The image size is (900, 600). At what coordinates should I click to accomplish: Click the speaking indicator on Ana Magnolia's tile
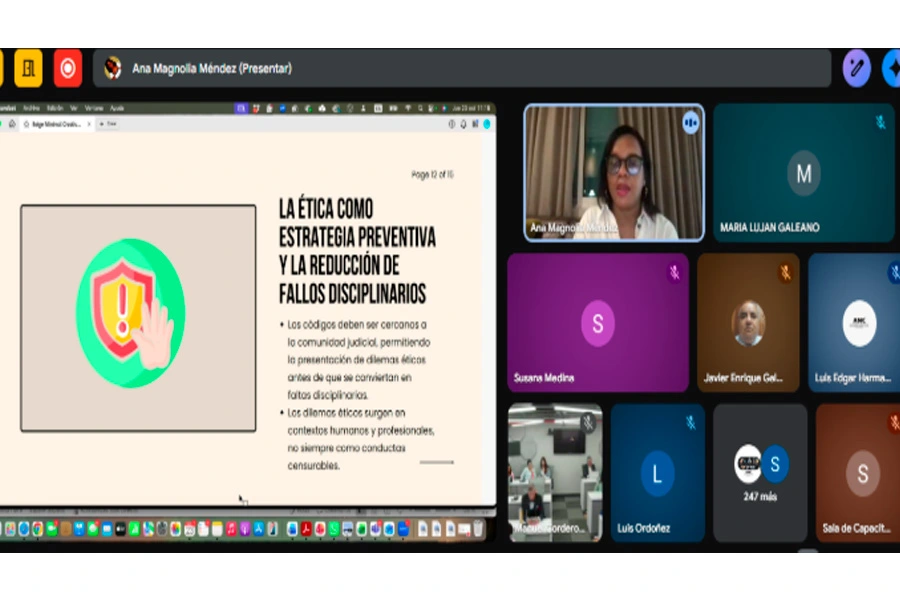(690, 122)
